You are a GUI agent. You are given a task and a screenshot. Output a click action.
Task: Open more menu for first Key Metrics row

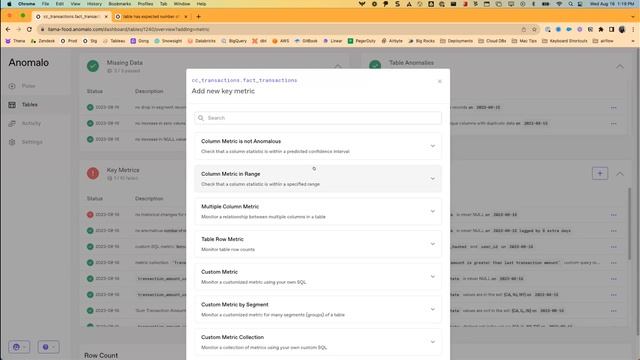click(x=613, y=215)
